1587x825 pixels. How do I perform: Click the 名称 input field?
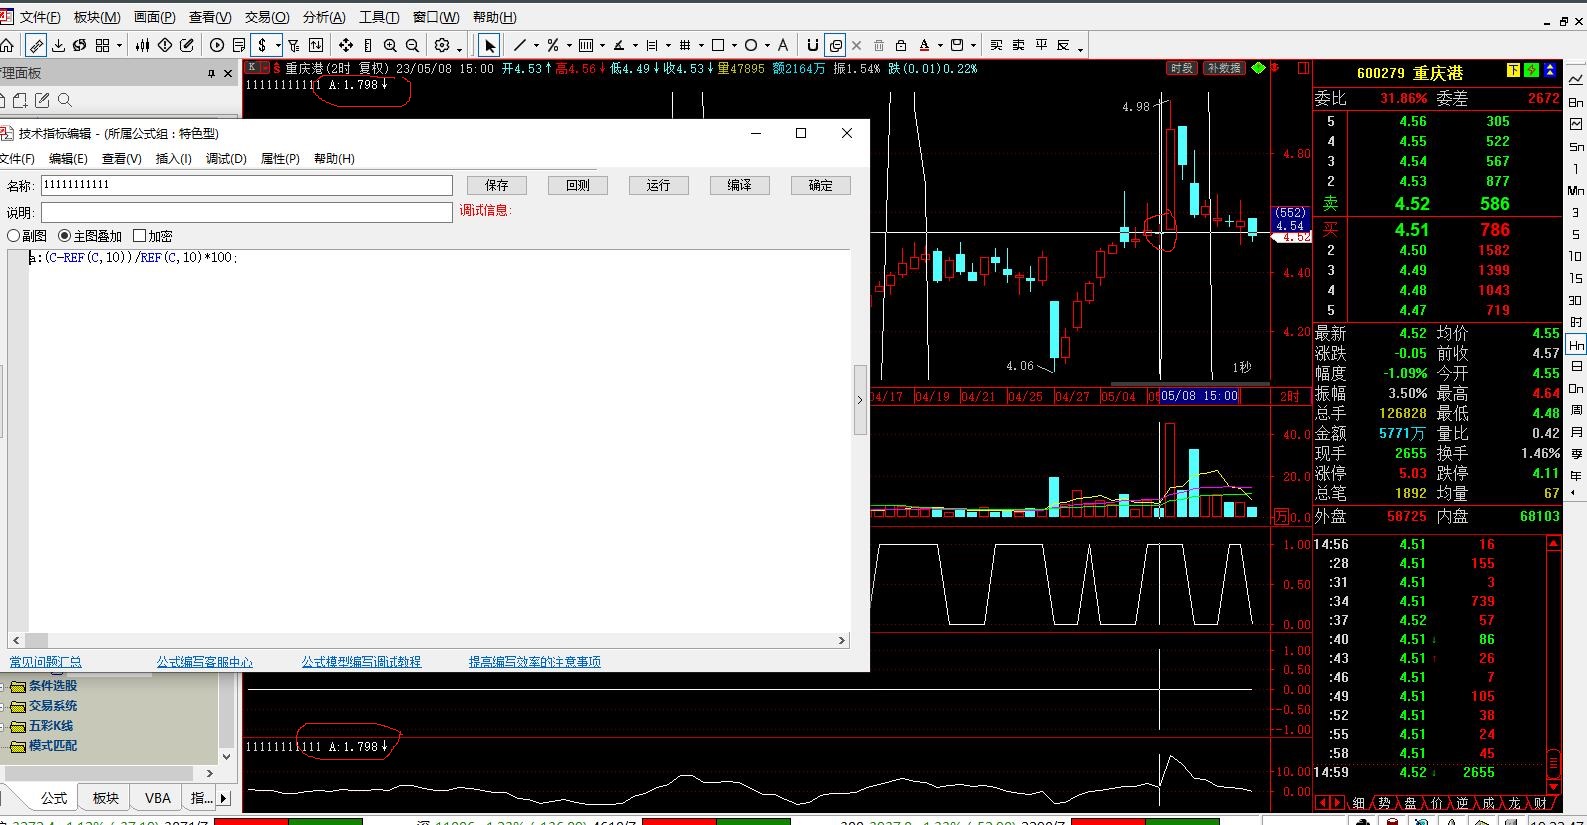click(x=246, y=185)
